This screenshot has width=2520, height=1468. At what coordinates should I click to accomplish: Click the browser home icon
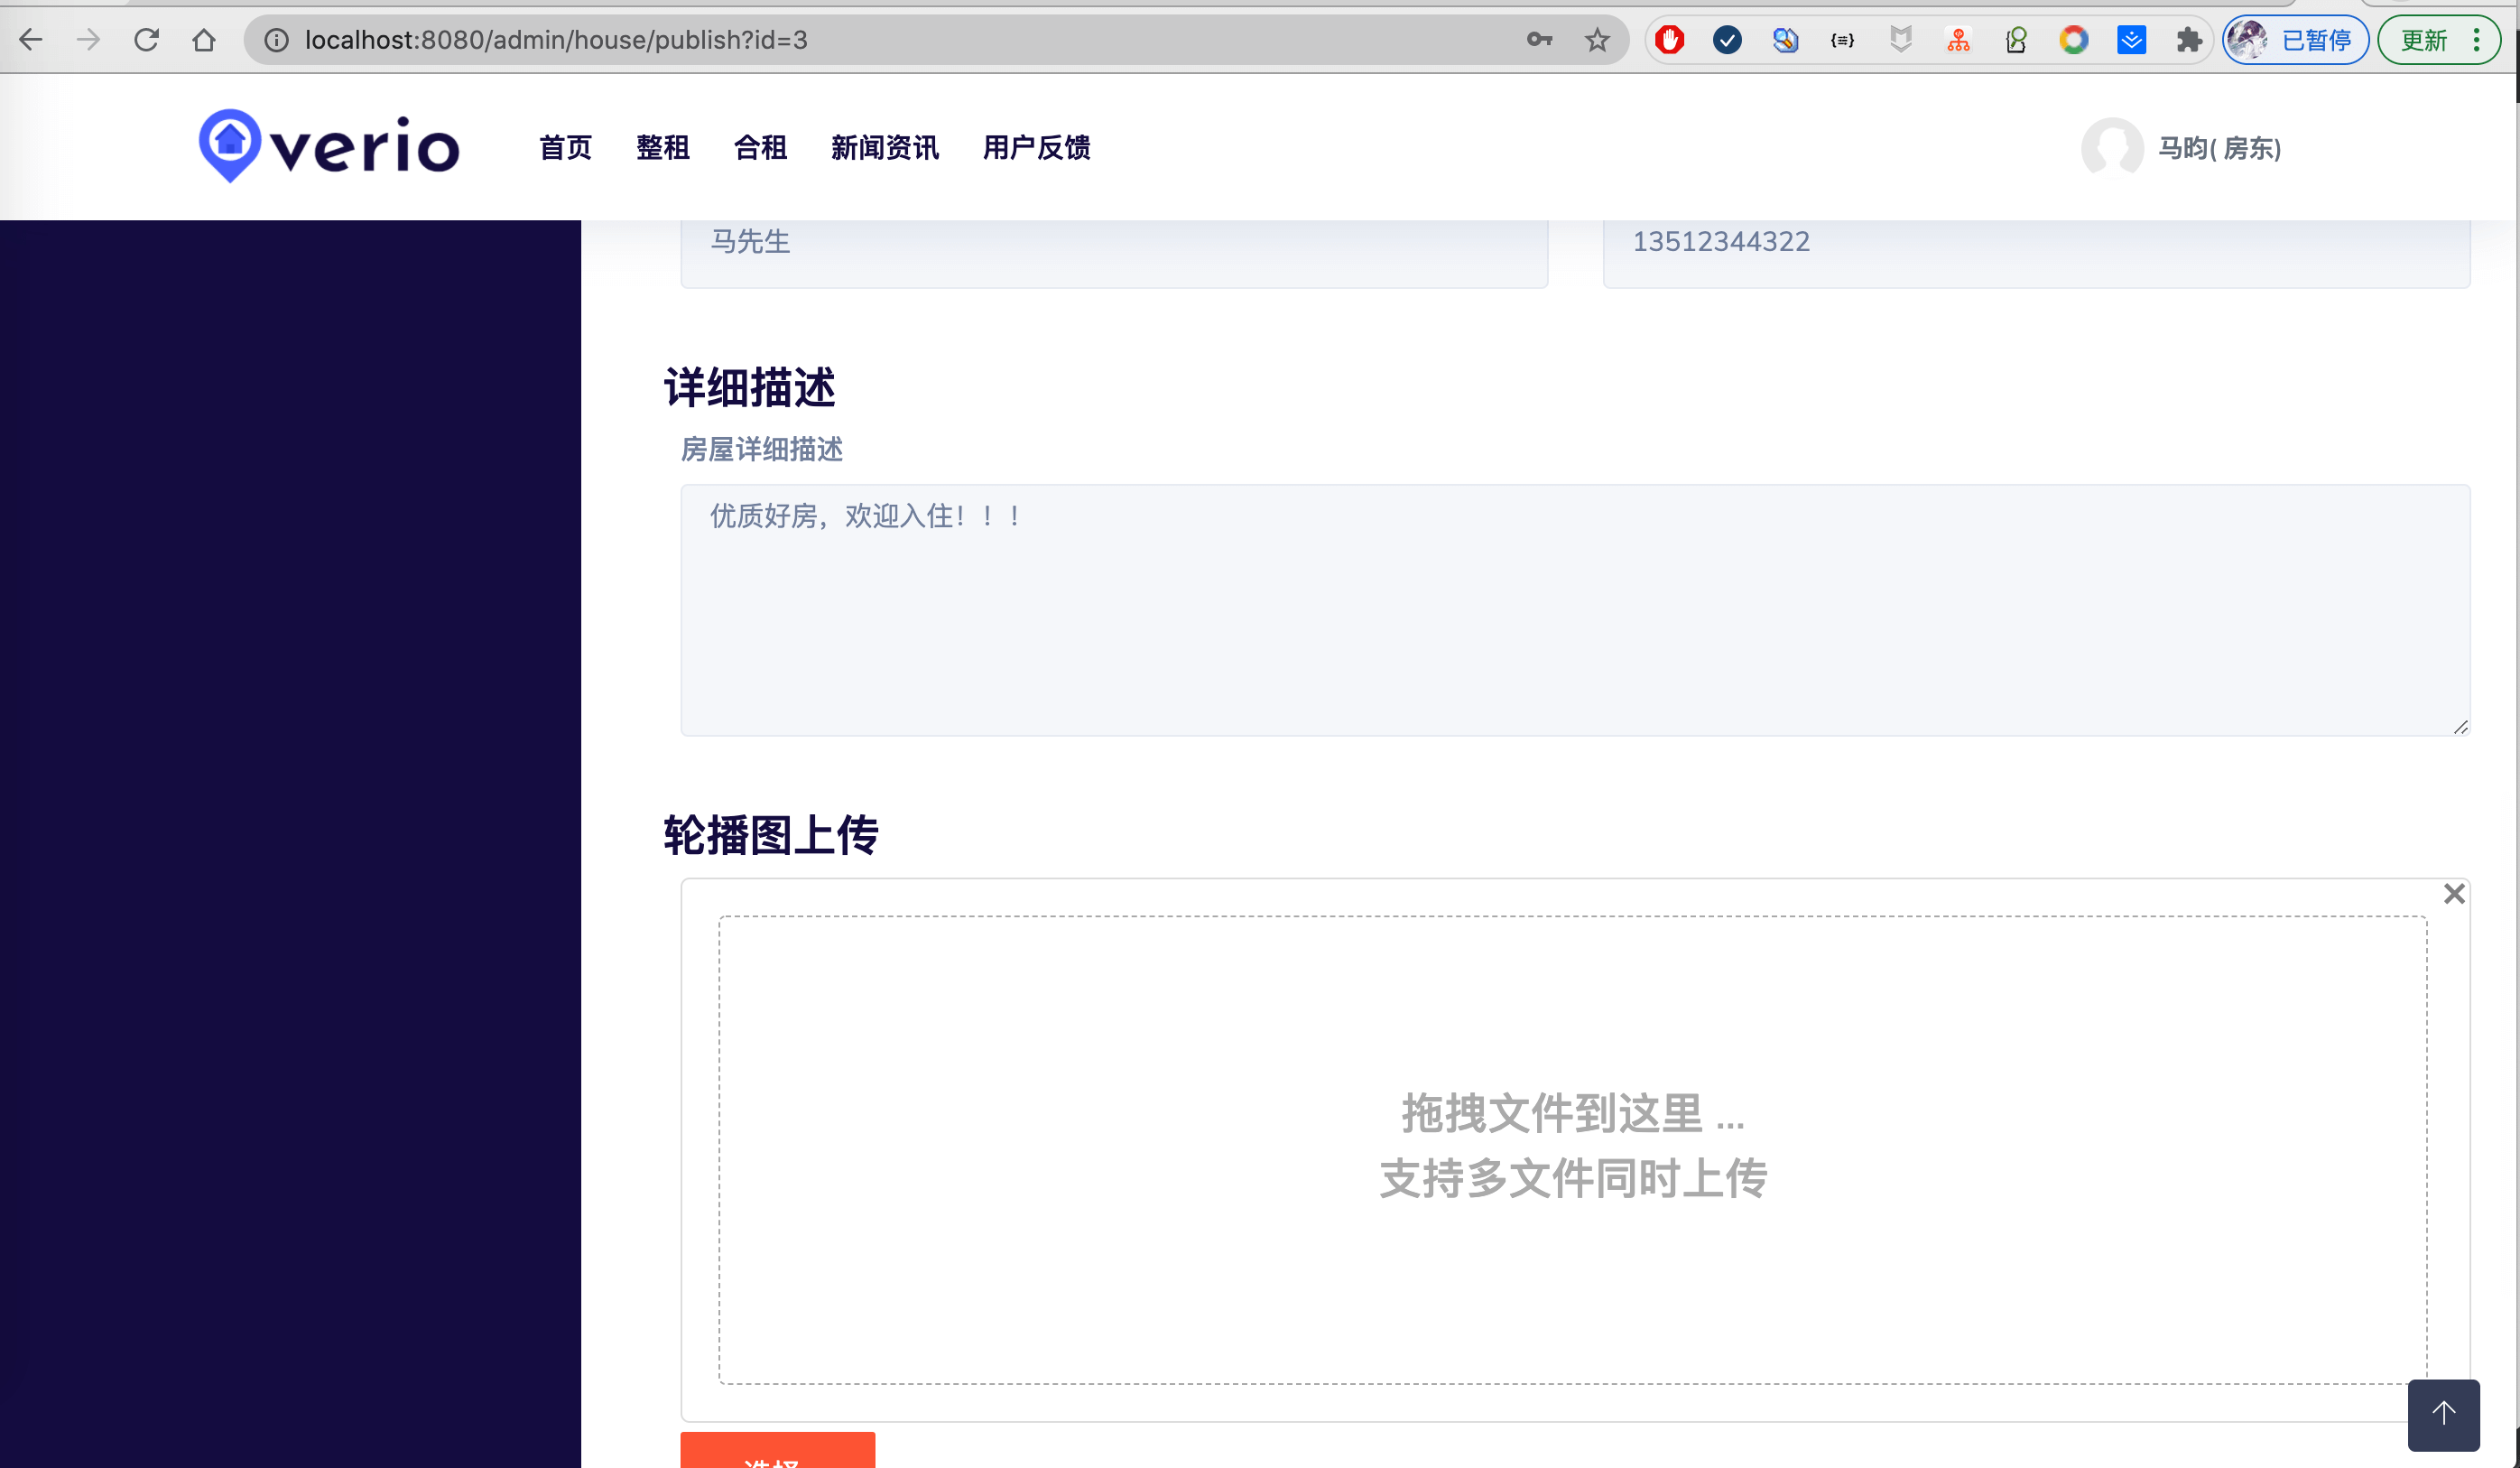(x=204, y=40)
